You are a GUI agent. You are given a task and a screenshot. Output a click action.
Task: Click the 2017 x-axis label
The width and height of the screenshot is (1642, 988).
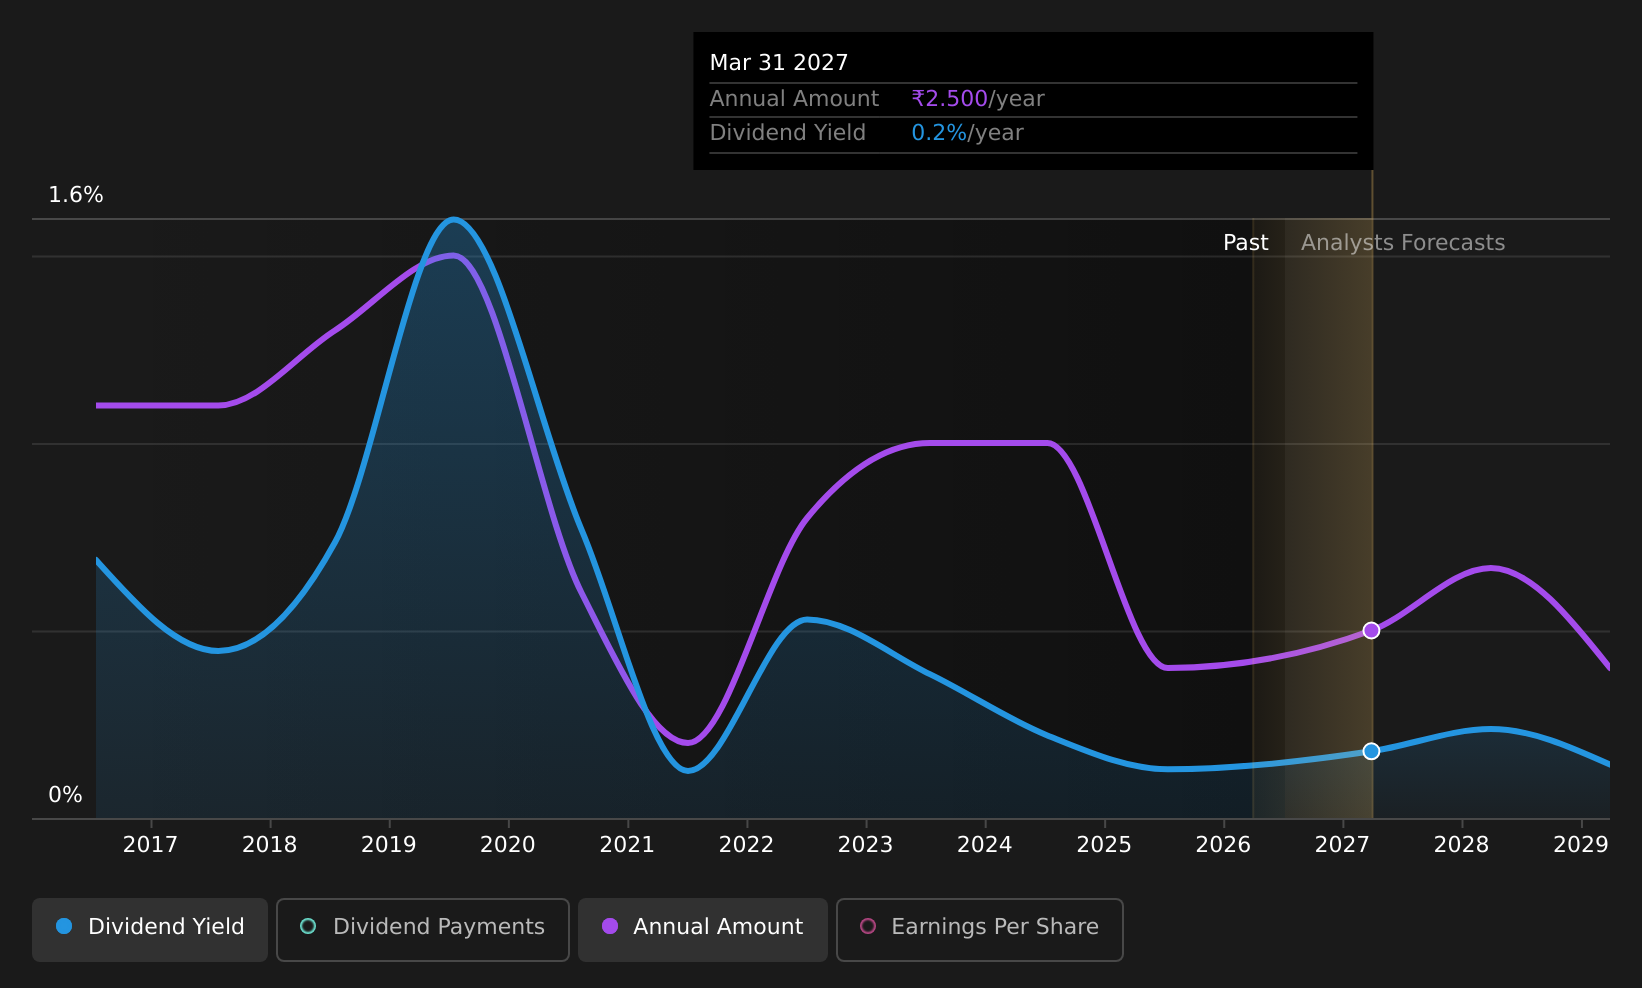coord(150,845)
